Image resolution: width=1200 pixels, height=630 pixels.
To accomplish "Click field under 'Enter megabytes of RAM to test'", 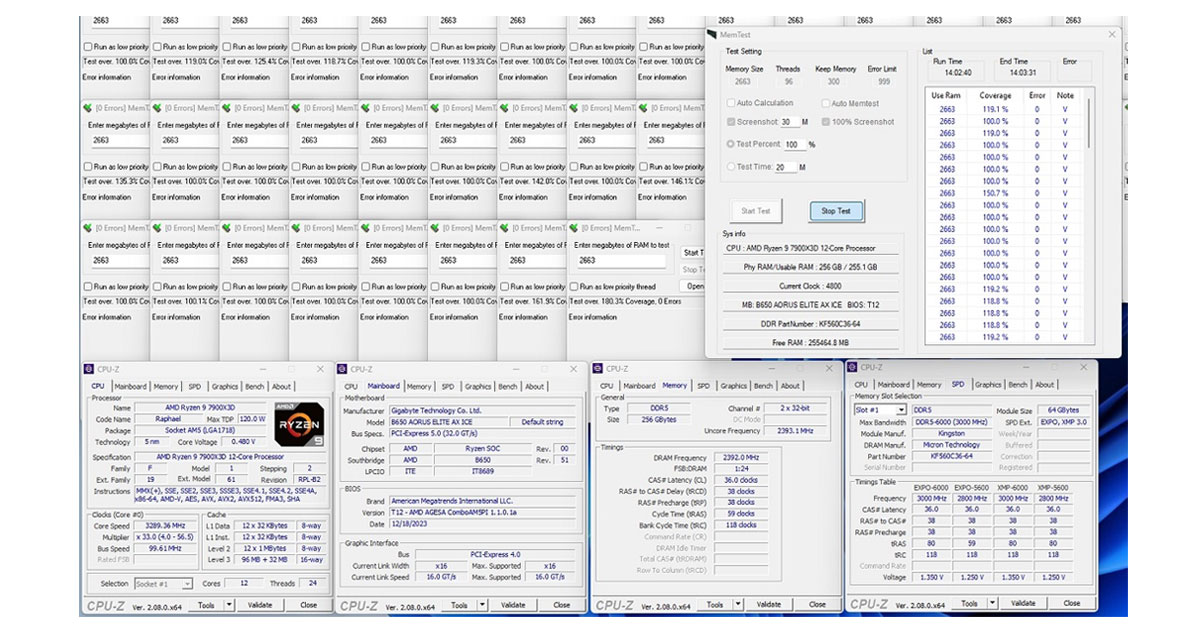I will 623,260.
